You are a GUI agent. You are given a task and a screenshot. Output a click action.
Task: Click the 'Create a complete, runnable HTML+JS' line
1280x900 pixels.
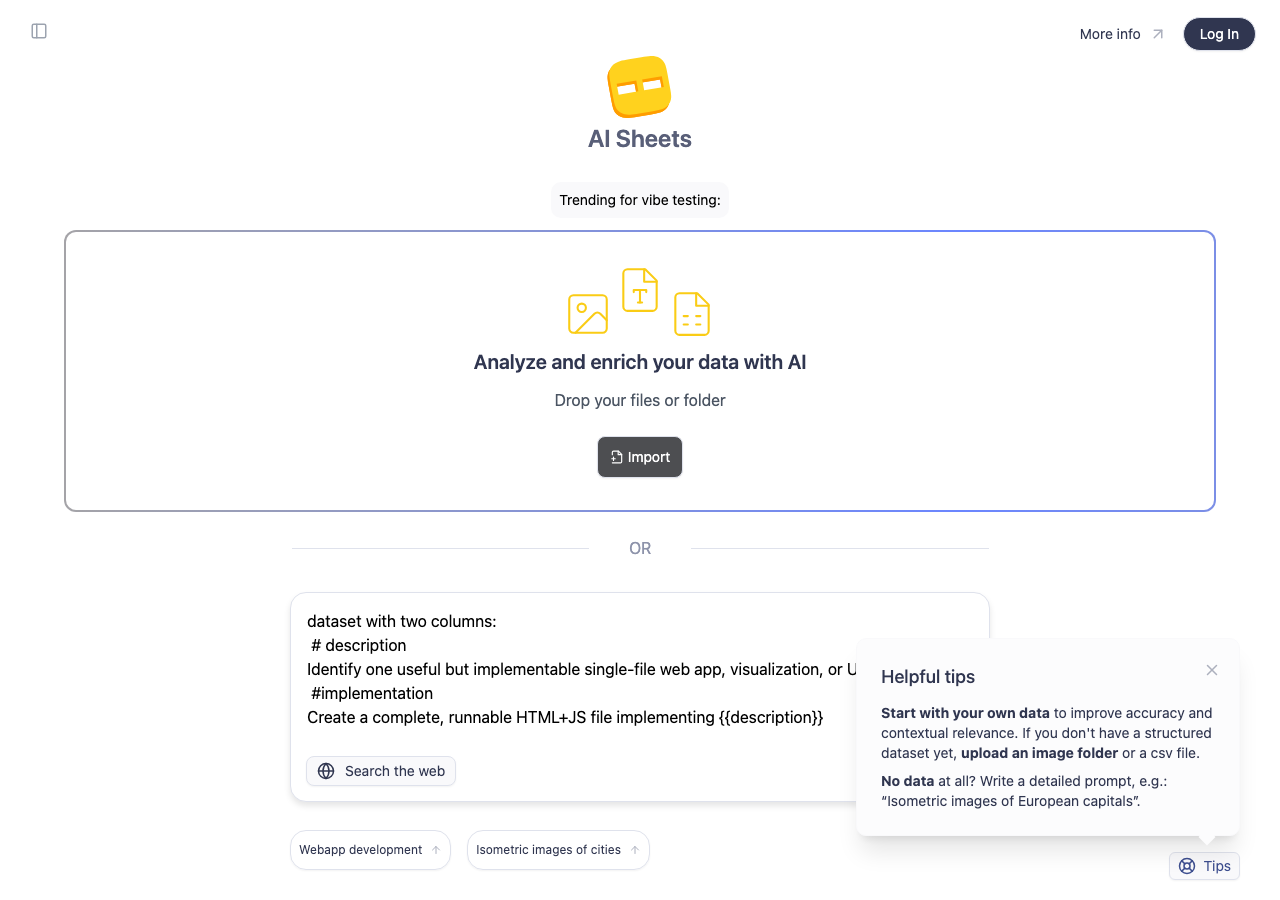565,717
